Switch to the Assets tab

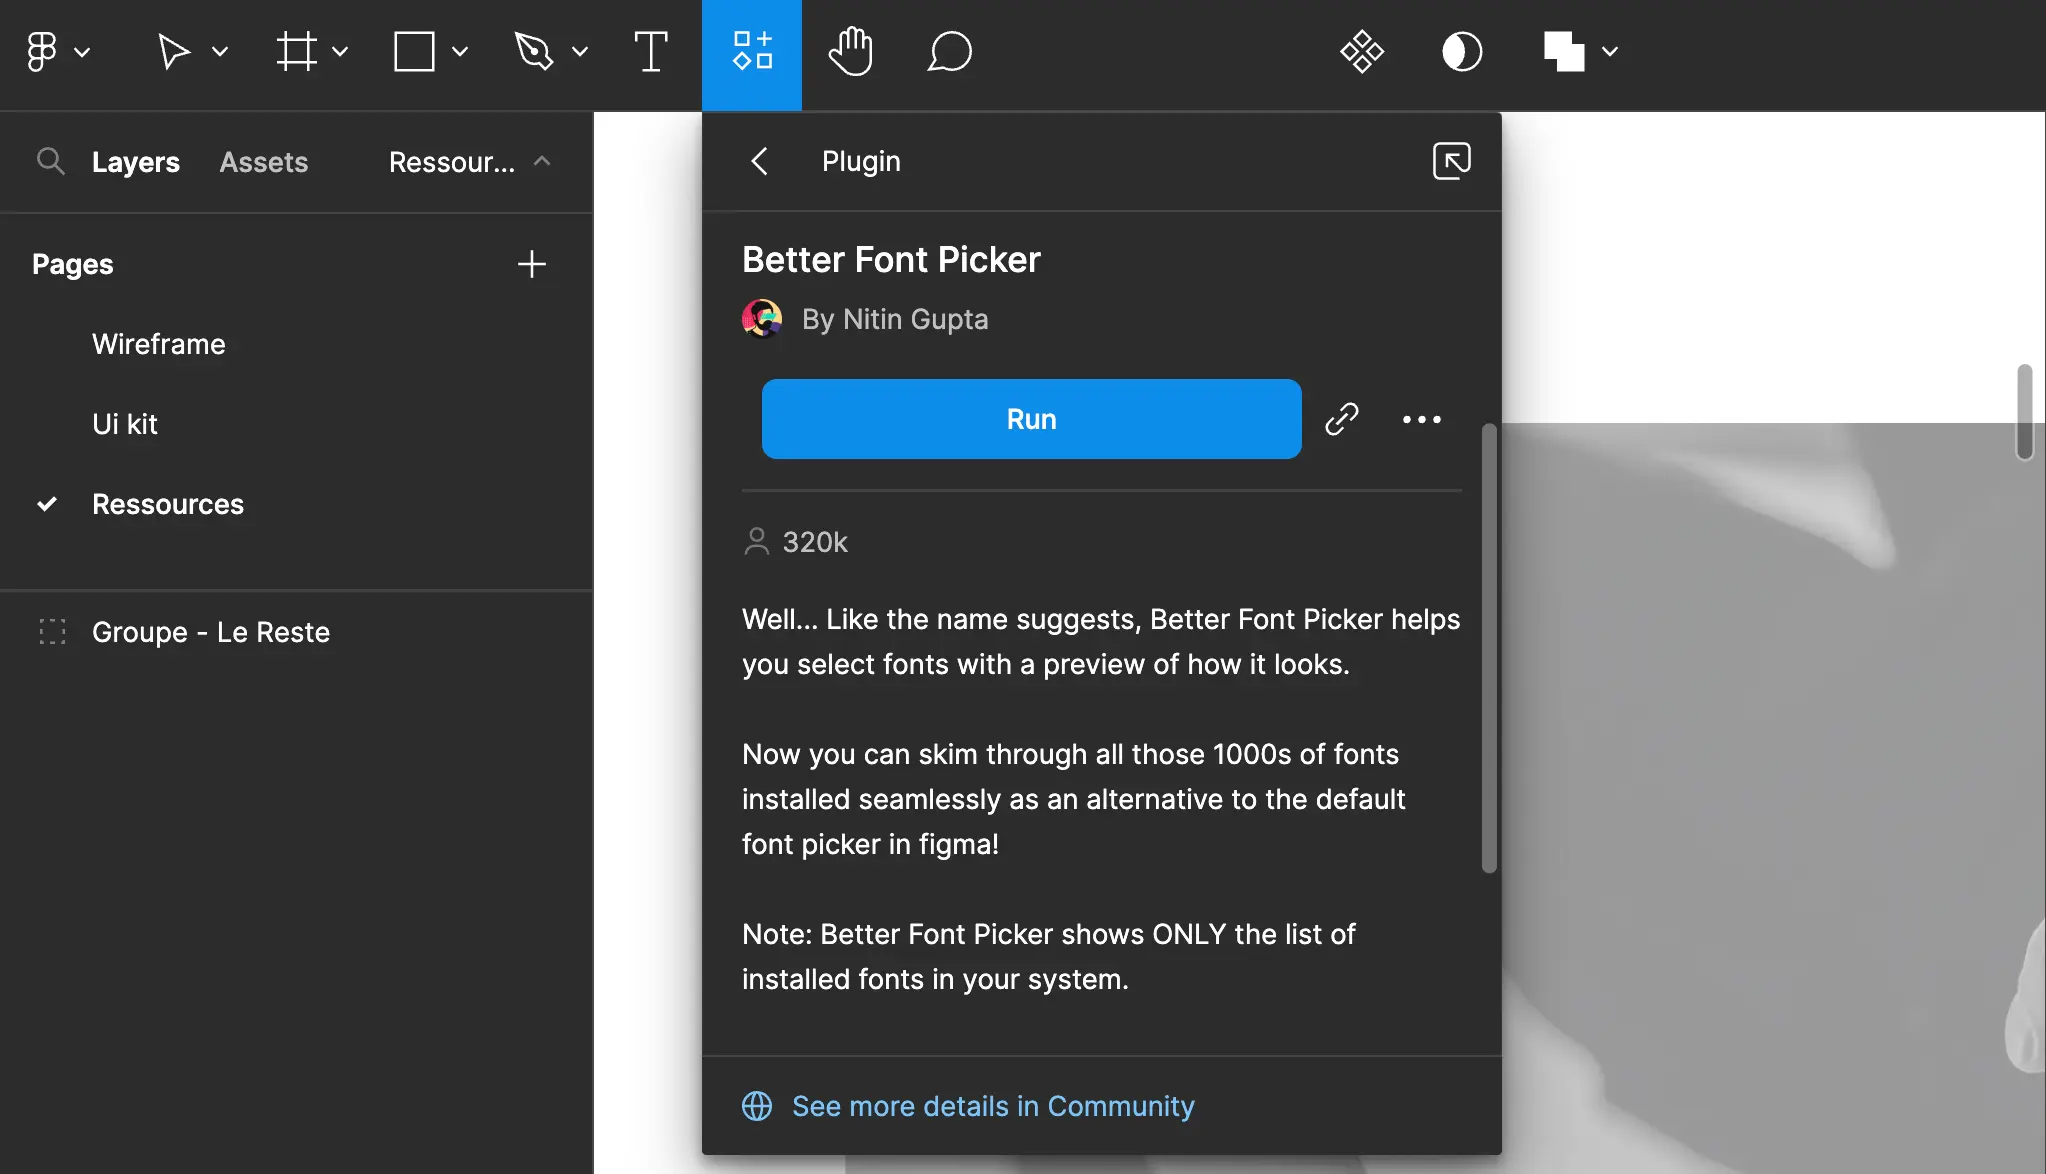tap(264, 162)
